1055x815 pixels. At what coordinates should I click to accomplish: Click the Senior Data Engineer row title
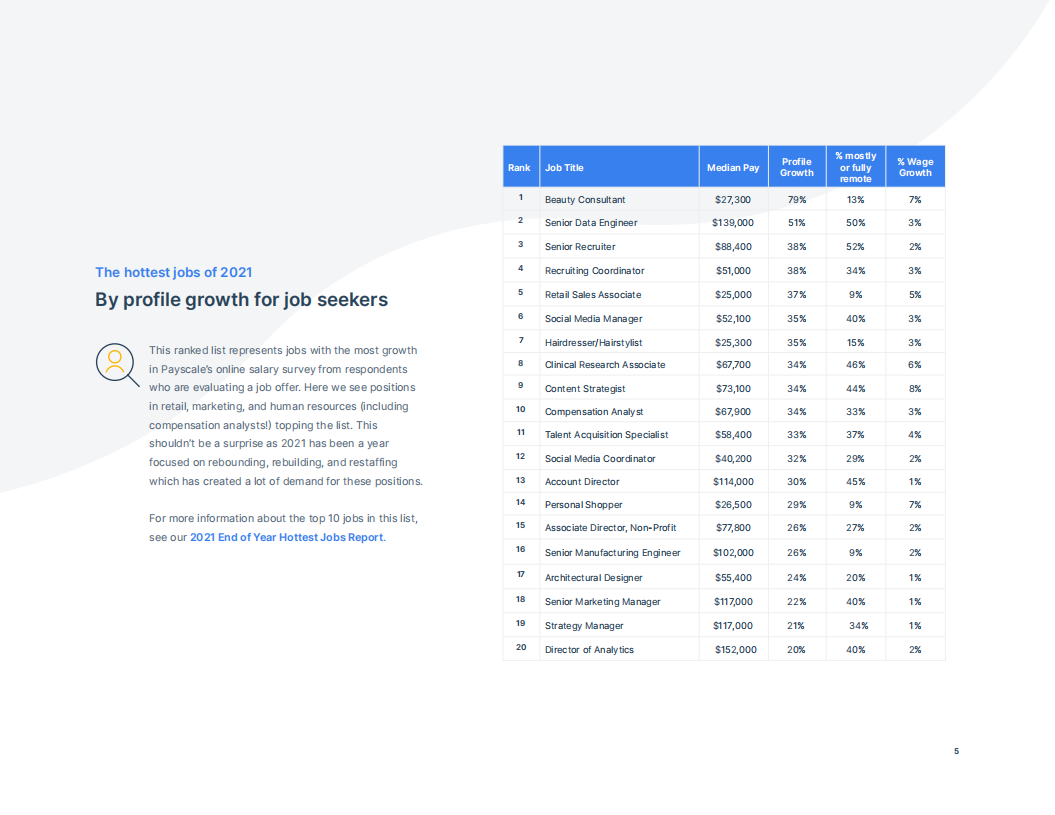coord(591,223)
